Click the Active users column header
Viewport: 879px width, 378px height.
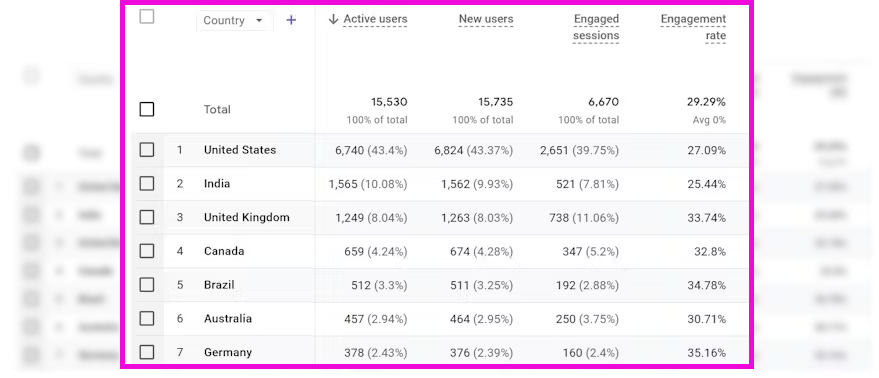[x=375, y=20]
